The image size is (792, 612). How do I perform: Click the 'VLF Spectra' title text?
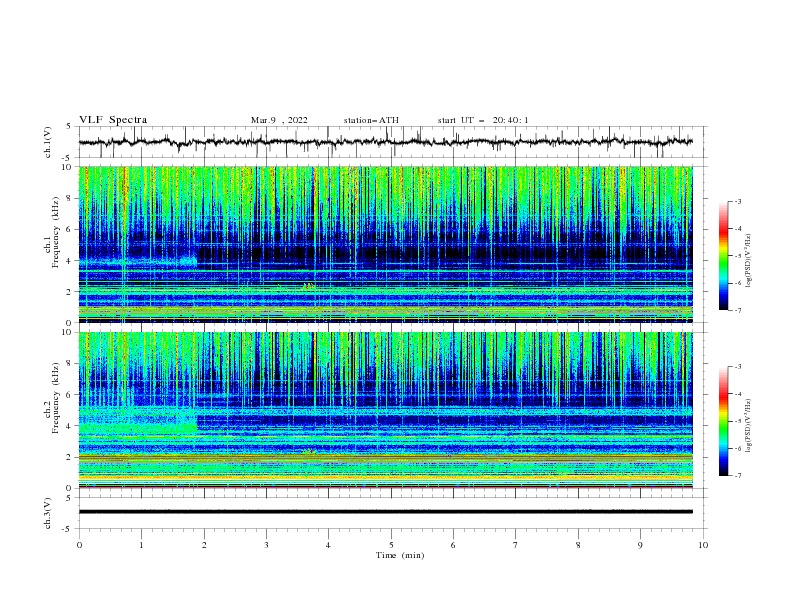click(x=113, y=120)
